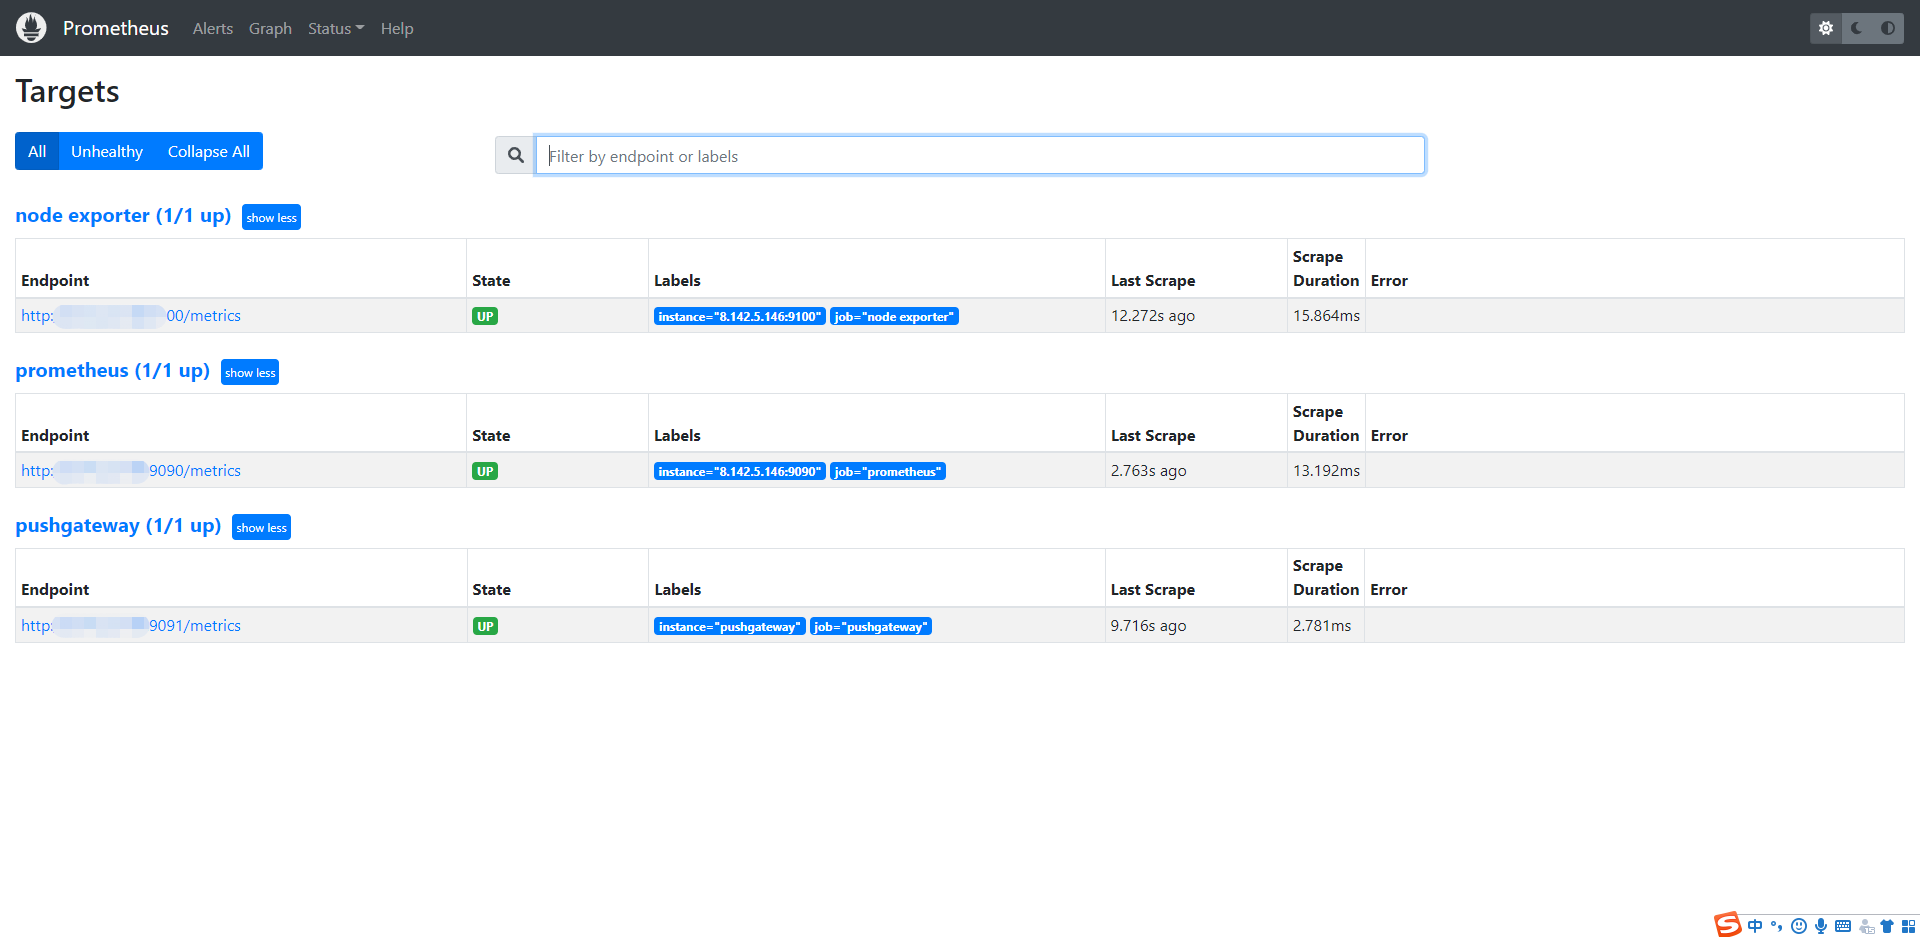The width and height of the screenshot is (1920, 937).
Task: Focus the Filter by endpoint or labels field
Action: point(980,155)
